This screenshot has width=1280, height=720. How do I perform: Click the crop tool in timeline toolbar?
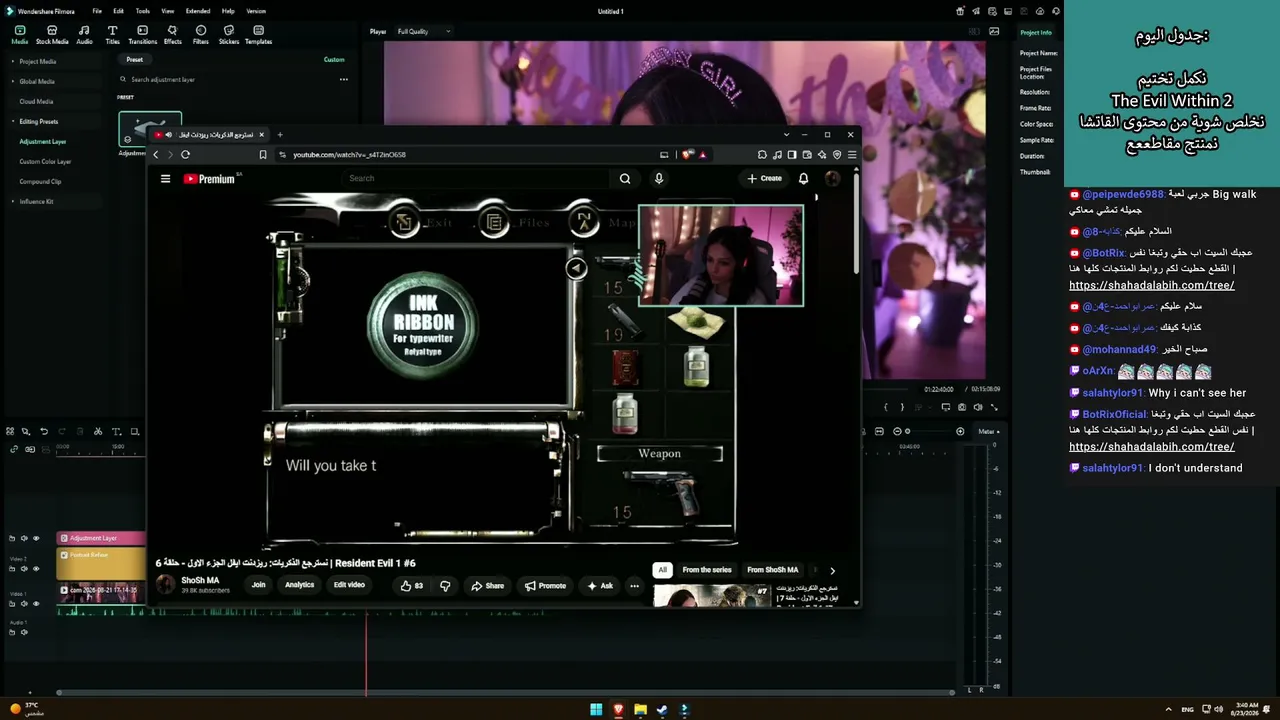click(x=134, y=432)
